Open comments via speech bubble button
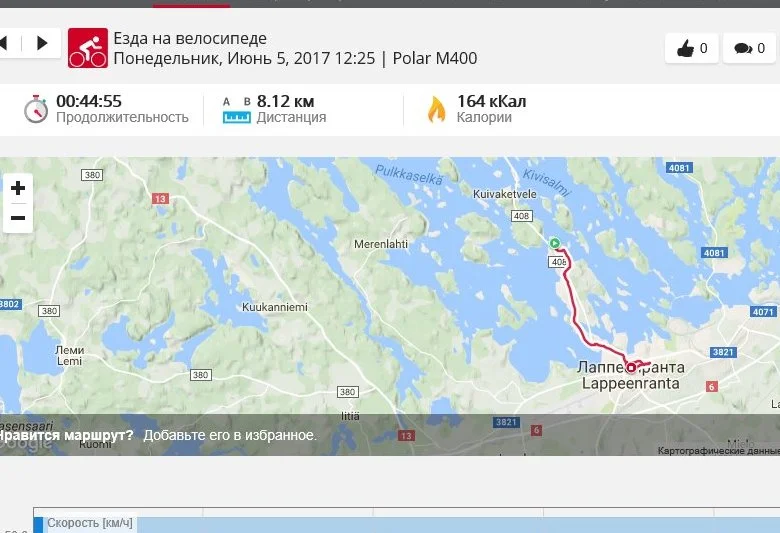Image resolution: width=780 pixels, height=533 pixels. [749, 48]
